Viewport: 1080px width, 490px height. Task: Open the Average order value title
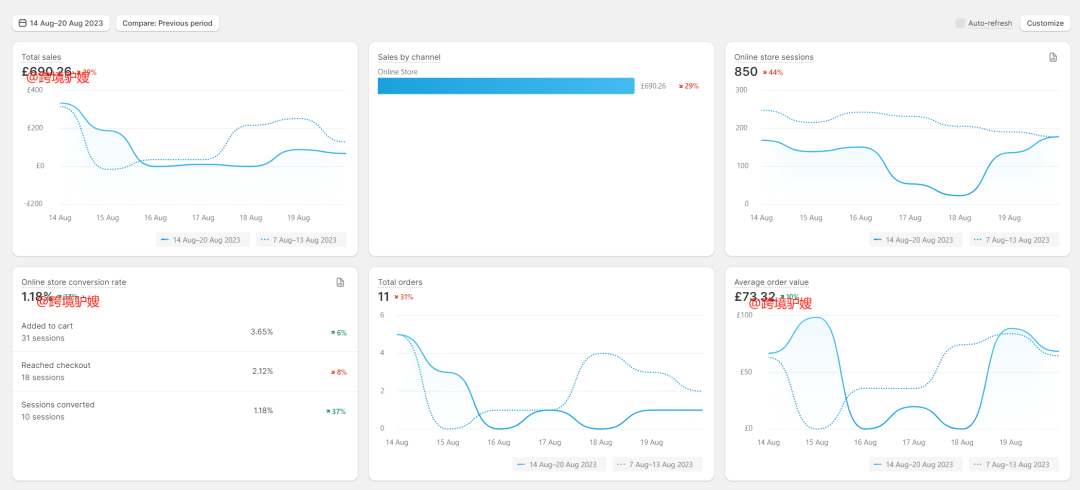pyautogui.click(x=771, y=282)
